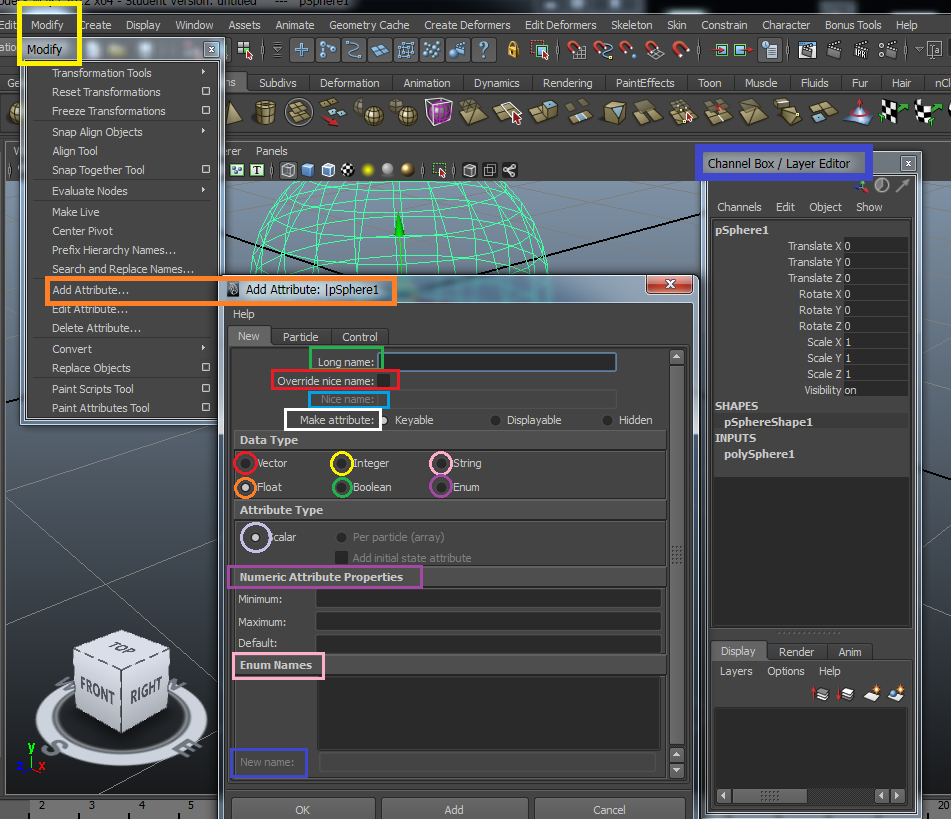This screenshot has height=819, width=951.
Task: Click the purple cube shelf icon
Action: 438,113
